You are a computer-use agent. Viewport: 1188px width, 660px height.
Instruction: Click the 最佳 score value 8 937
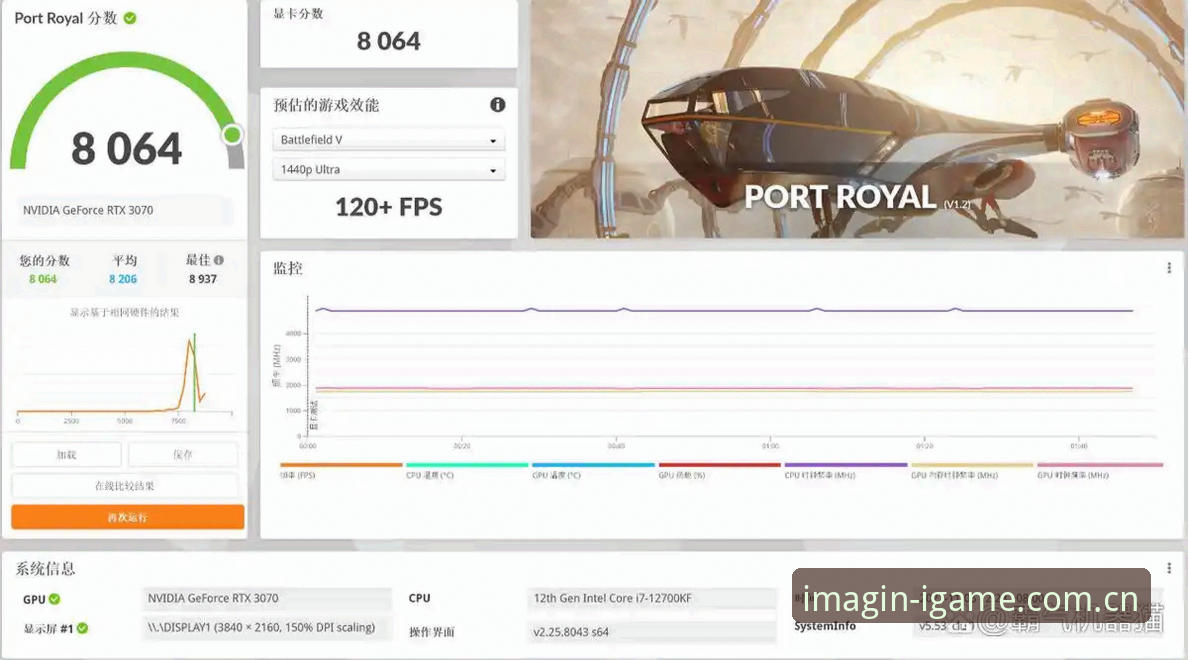pos(203,279)
